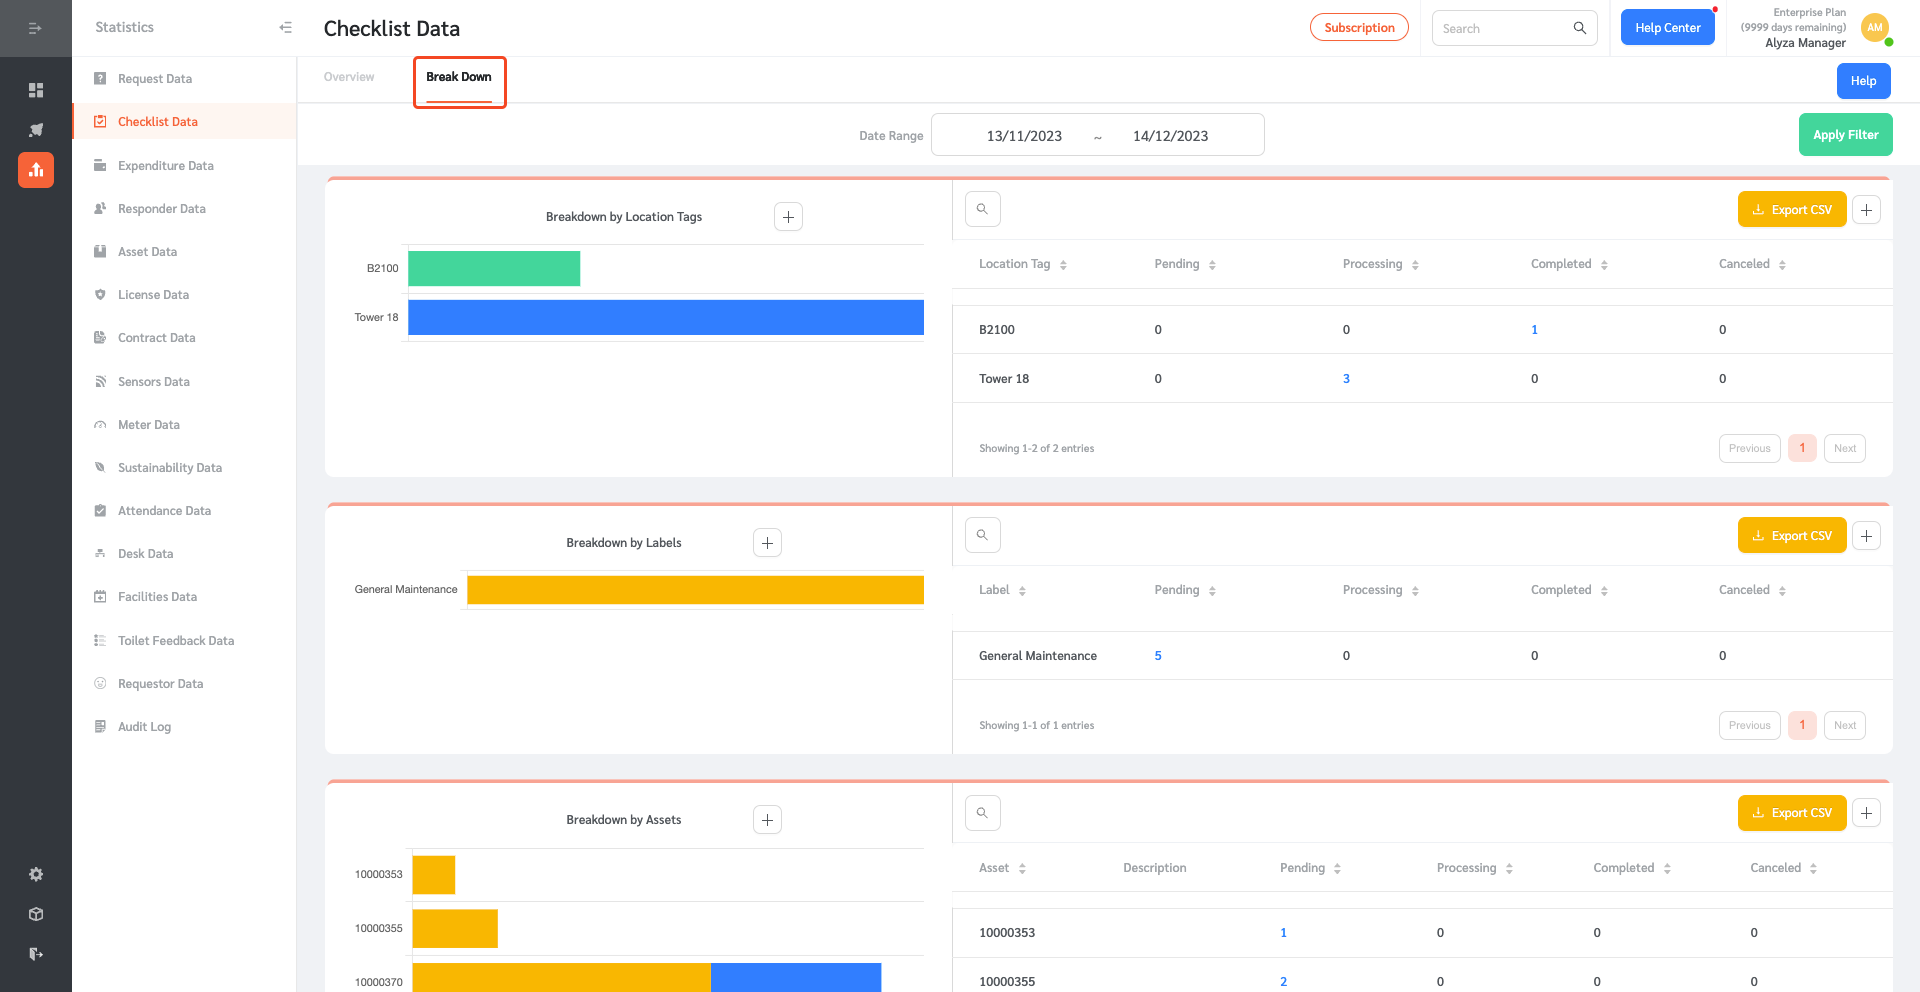
Task: Open the dashboard grid icon
Action: click(x=36, y=90)
